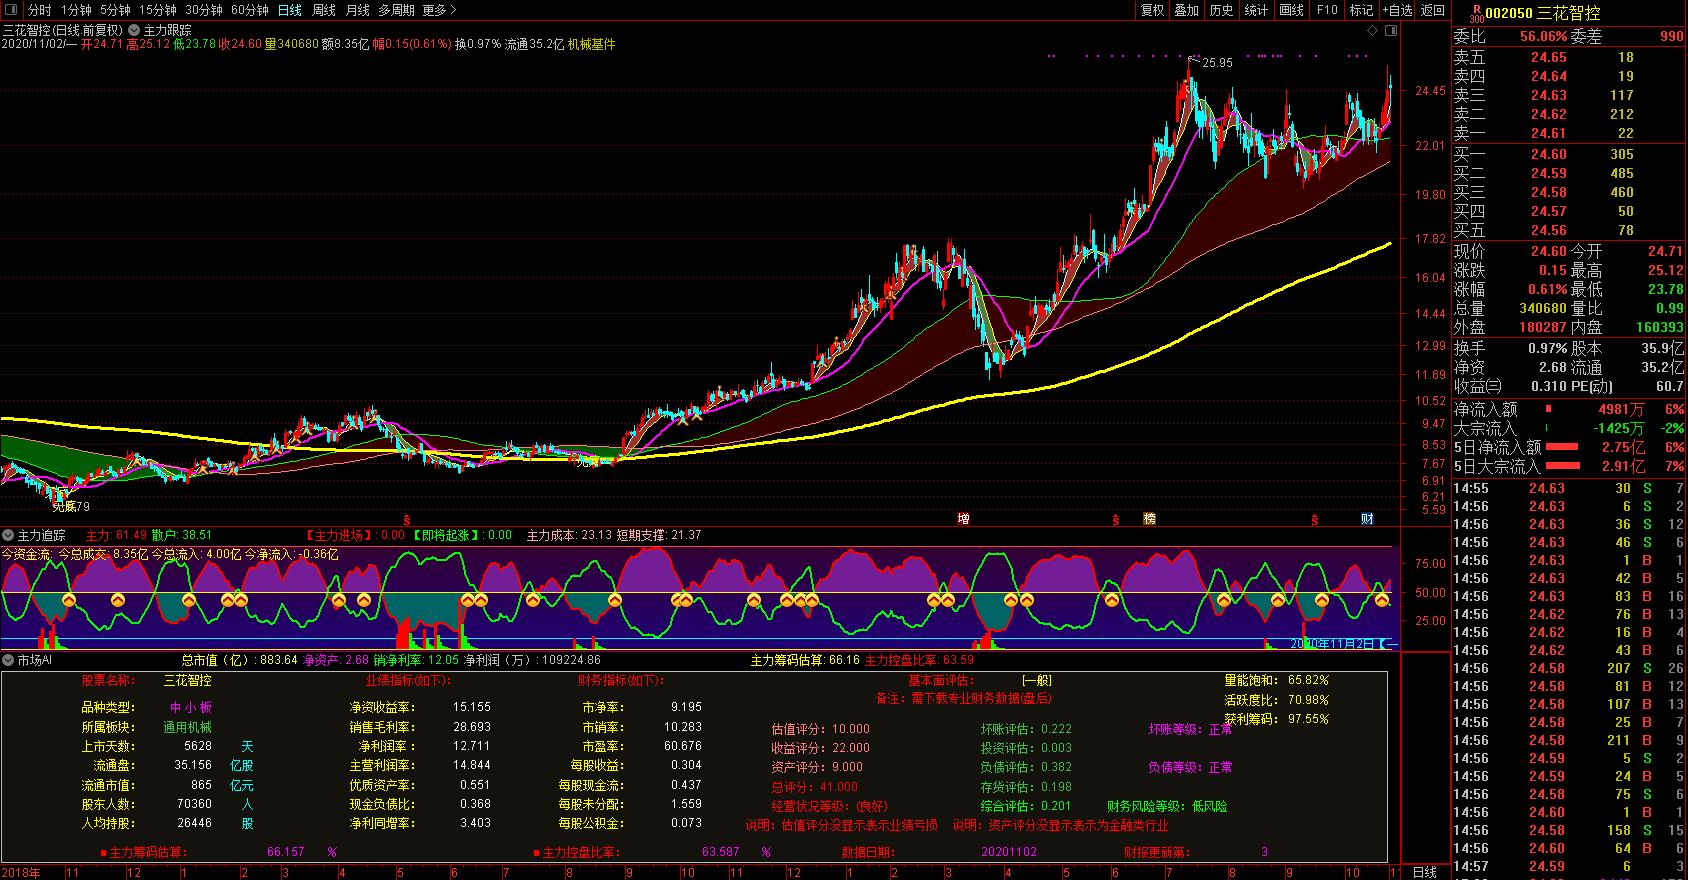Open F10 company information
1688x880 pixels.
click(x=1327, y=10)
